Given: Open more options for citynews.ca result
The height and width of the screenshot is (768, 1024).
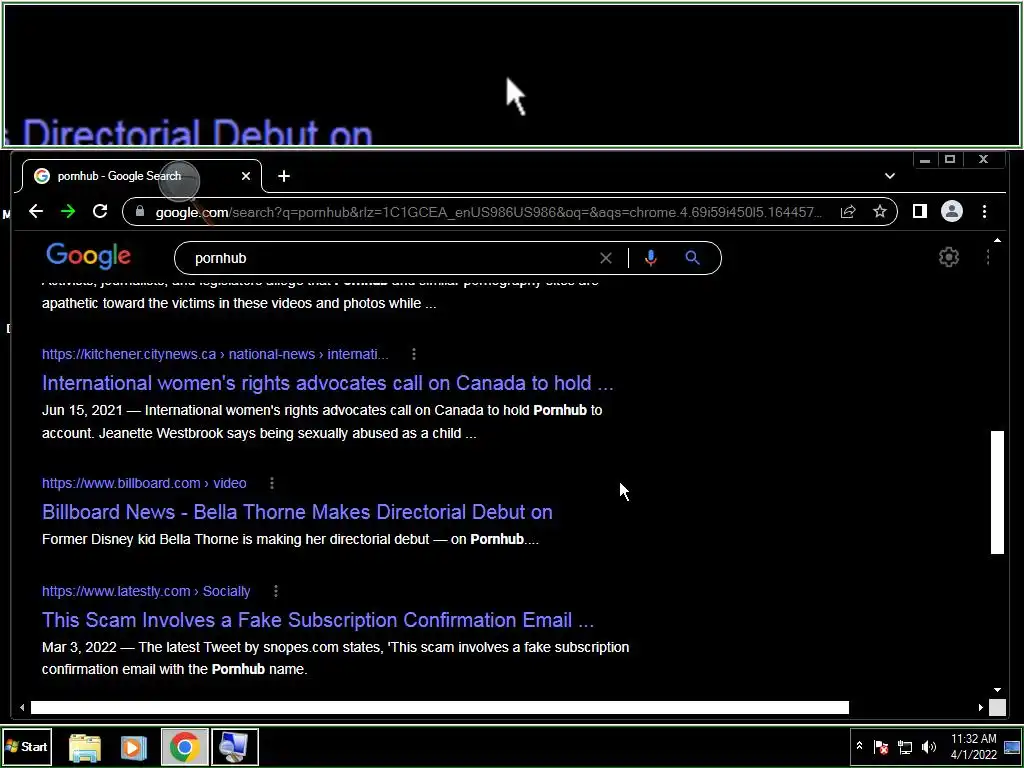Looking at the screenshot, I should click(x=413, y=354).
